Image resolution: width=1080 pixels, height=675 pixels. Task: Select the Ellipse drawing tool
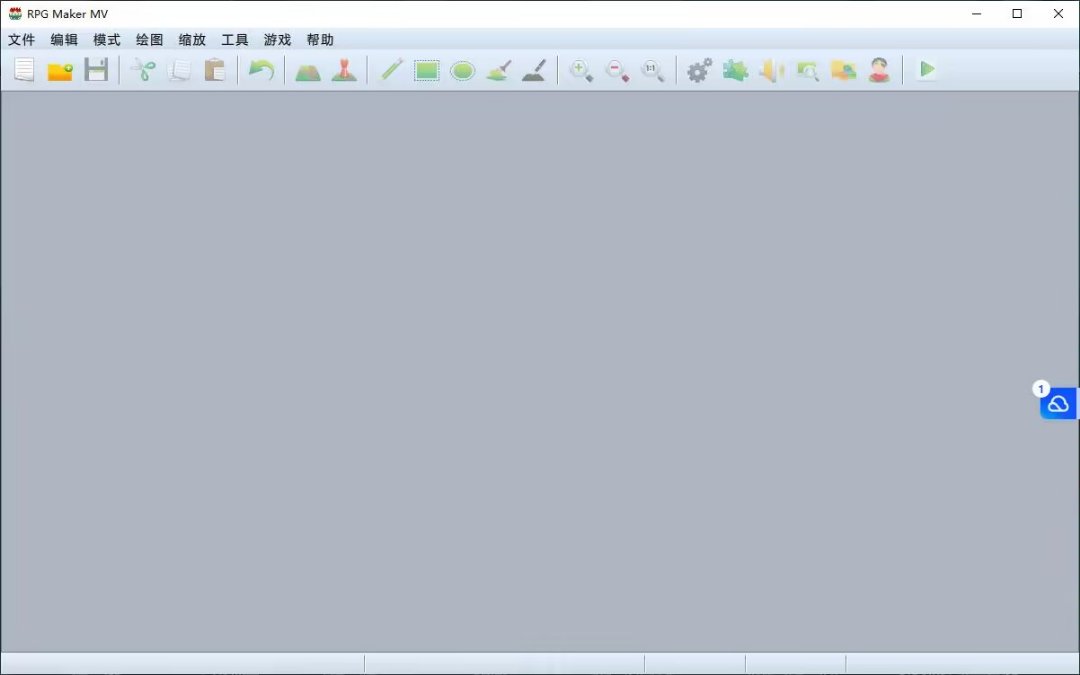pyautogui.click(x=462, y=70)
